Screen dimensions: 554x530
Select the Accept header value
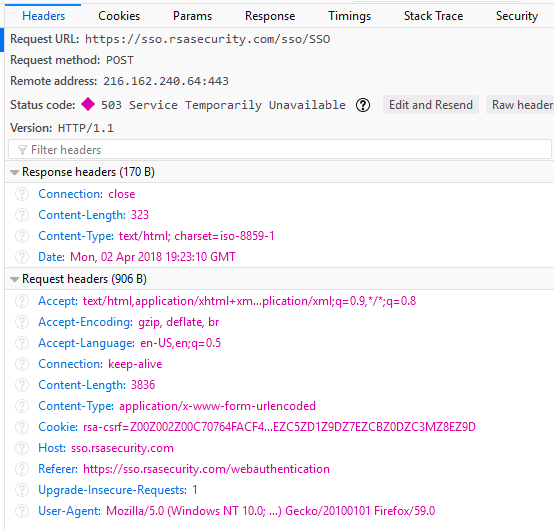(249, 301)
